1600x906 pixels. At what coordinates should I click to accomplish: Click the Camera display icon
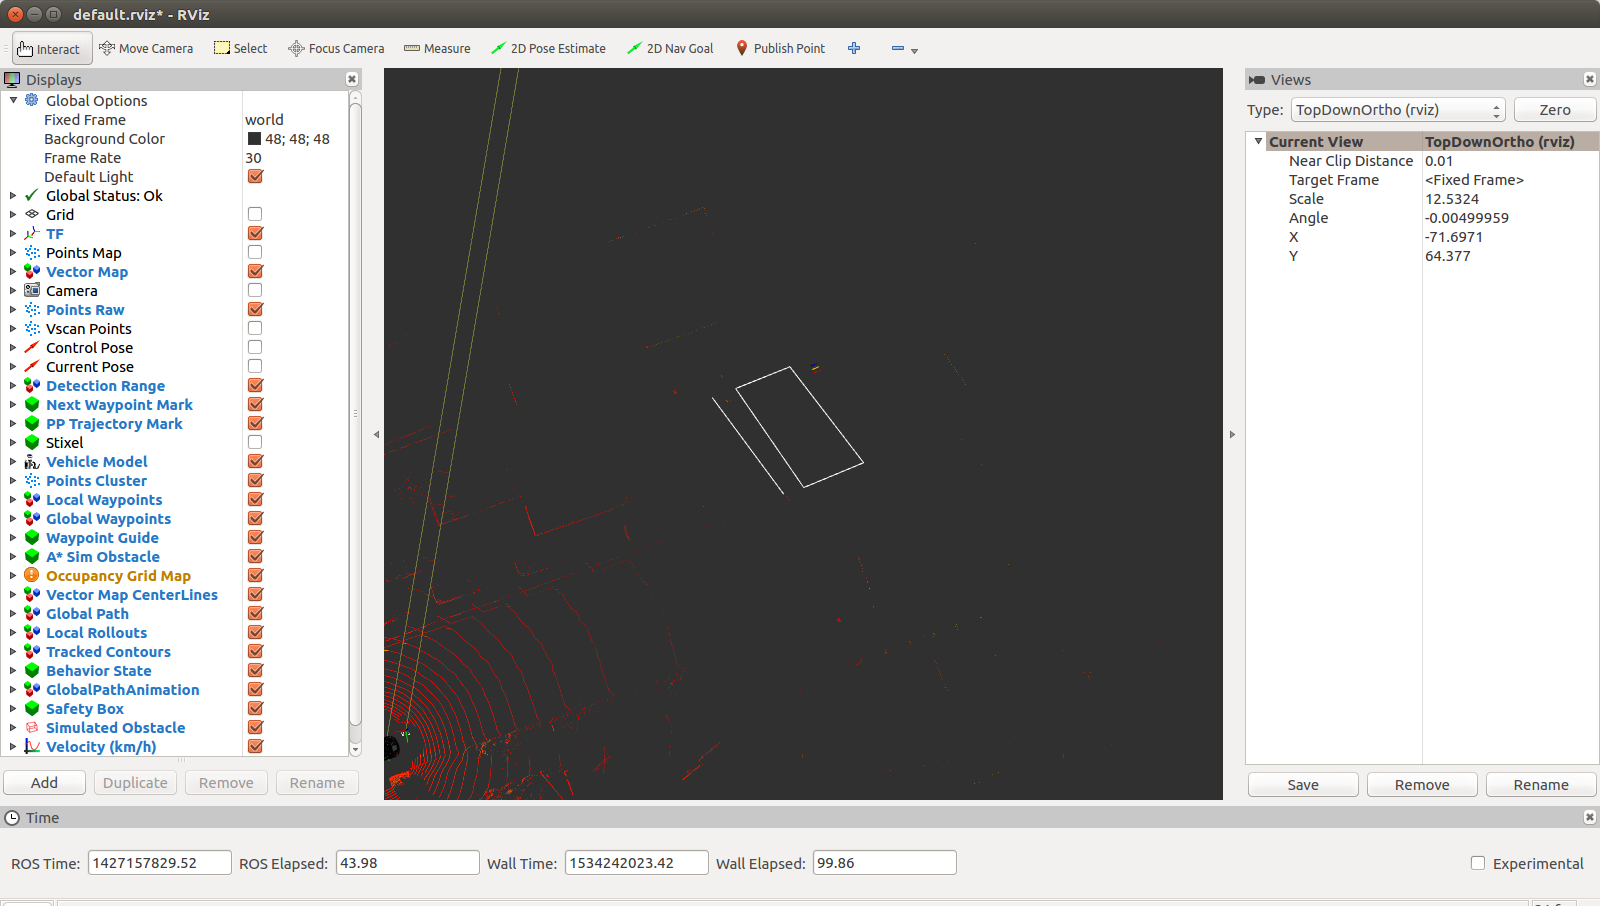click(32, 290)
